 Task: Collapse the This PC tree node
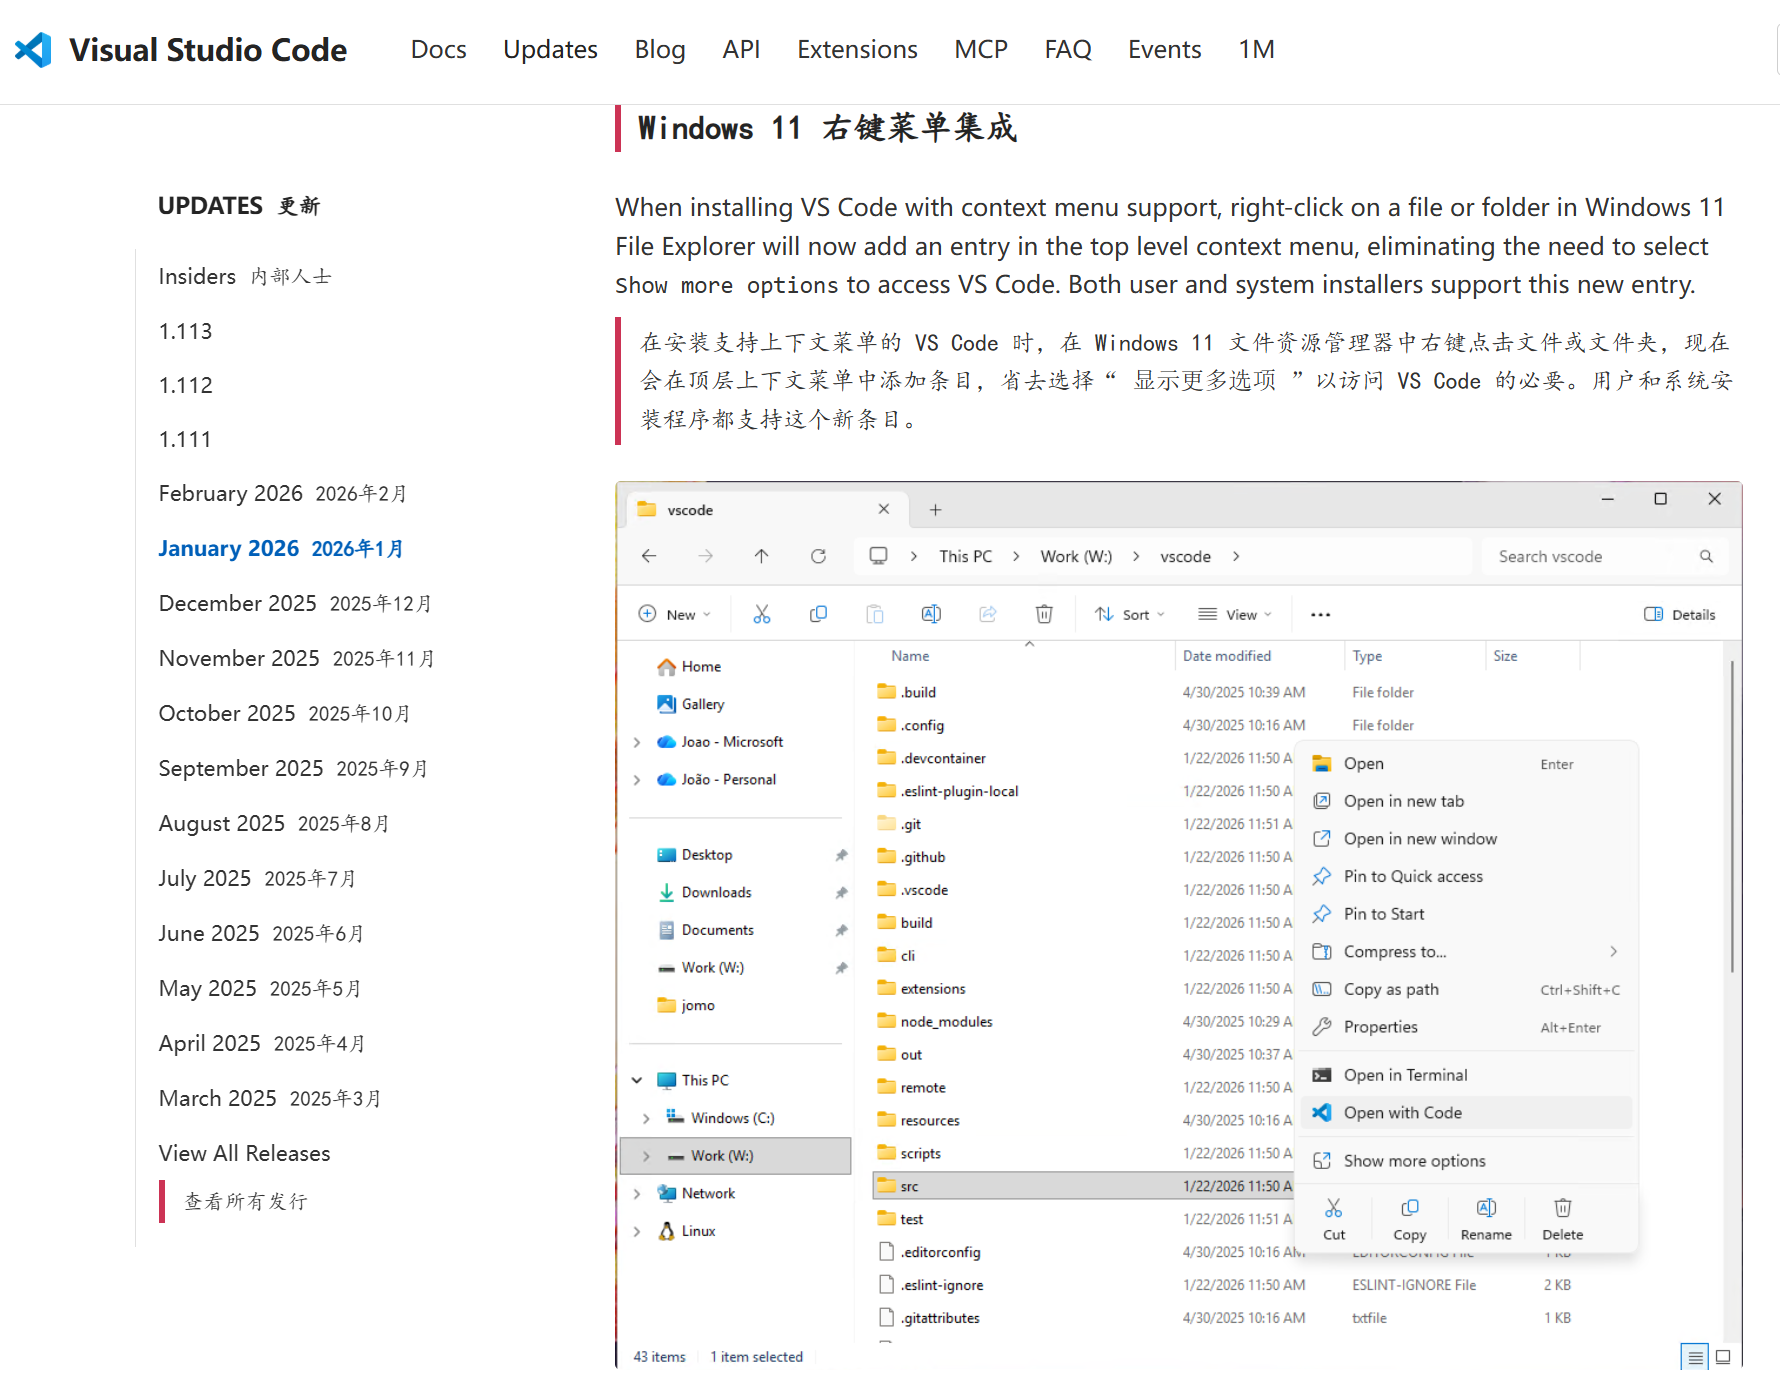point(637,1080)
